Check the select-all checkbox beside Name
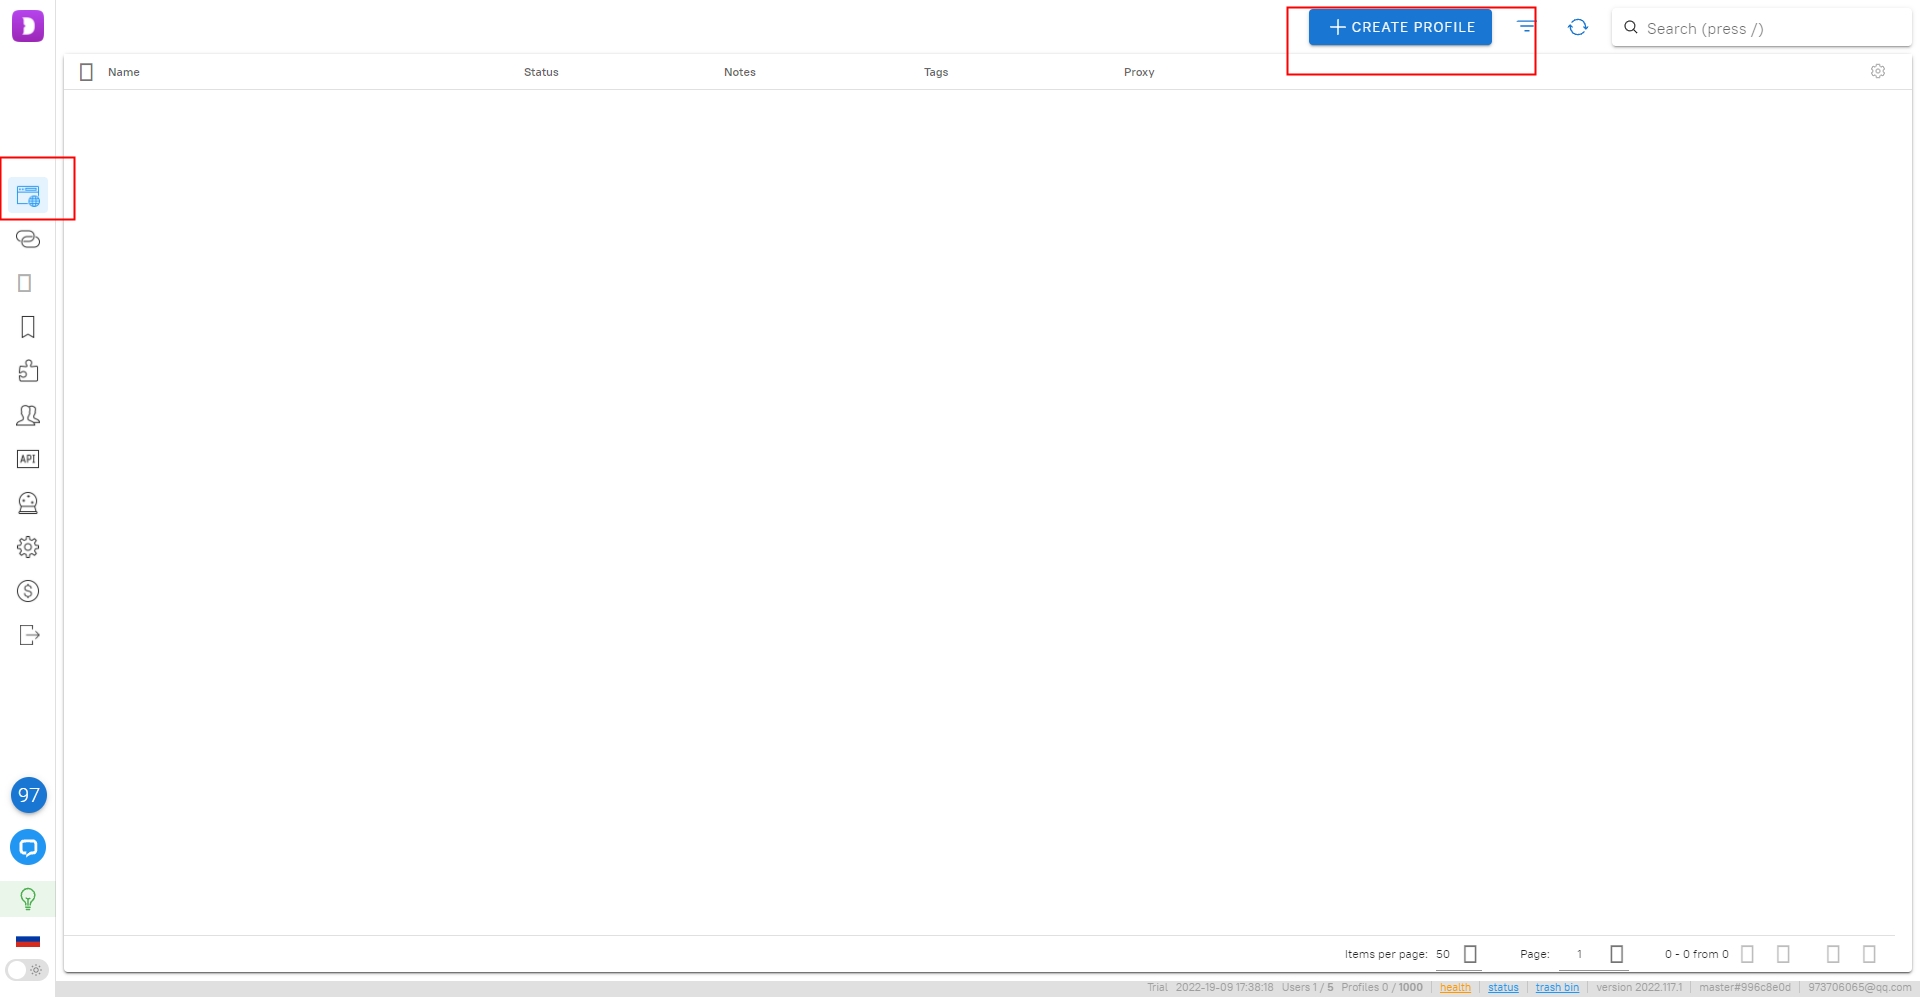The height and width of the screenshot is (997, 1920). (x=86, y=72)
